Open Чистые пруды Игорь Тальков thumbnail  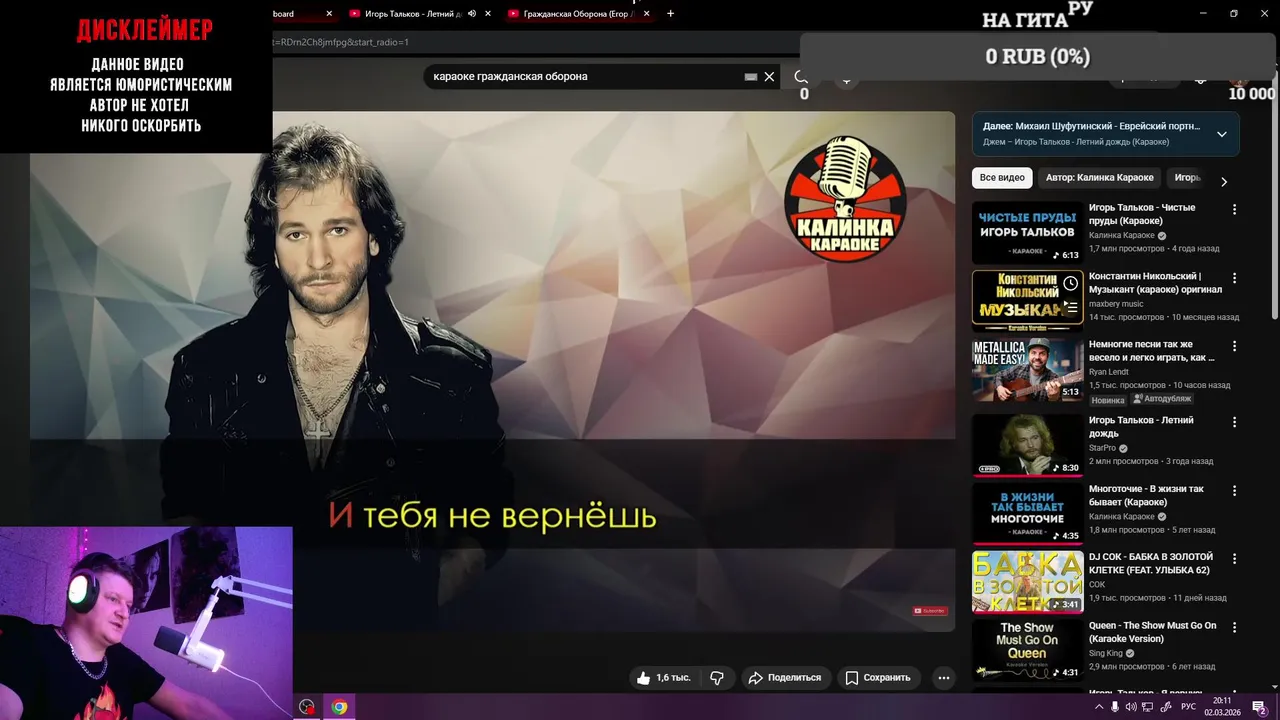[x=1027, y=233]
